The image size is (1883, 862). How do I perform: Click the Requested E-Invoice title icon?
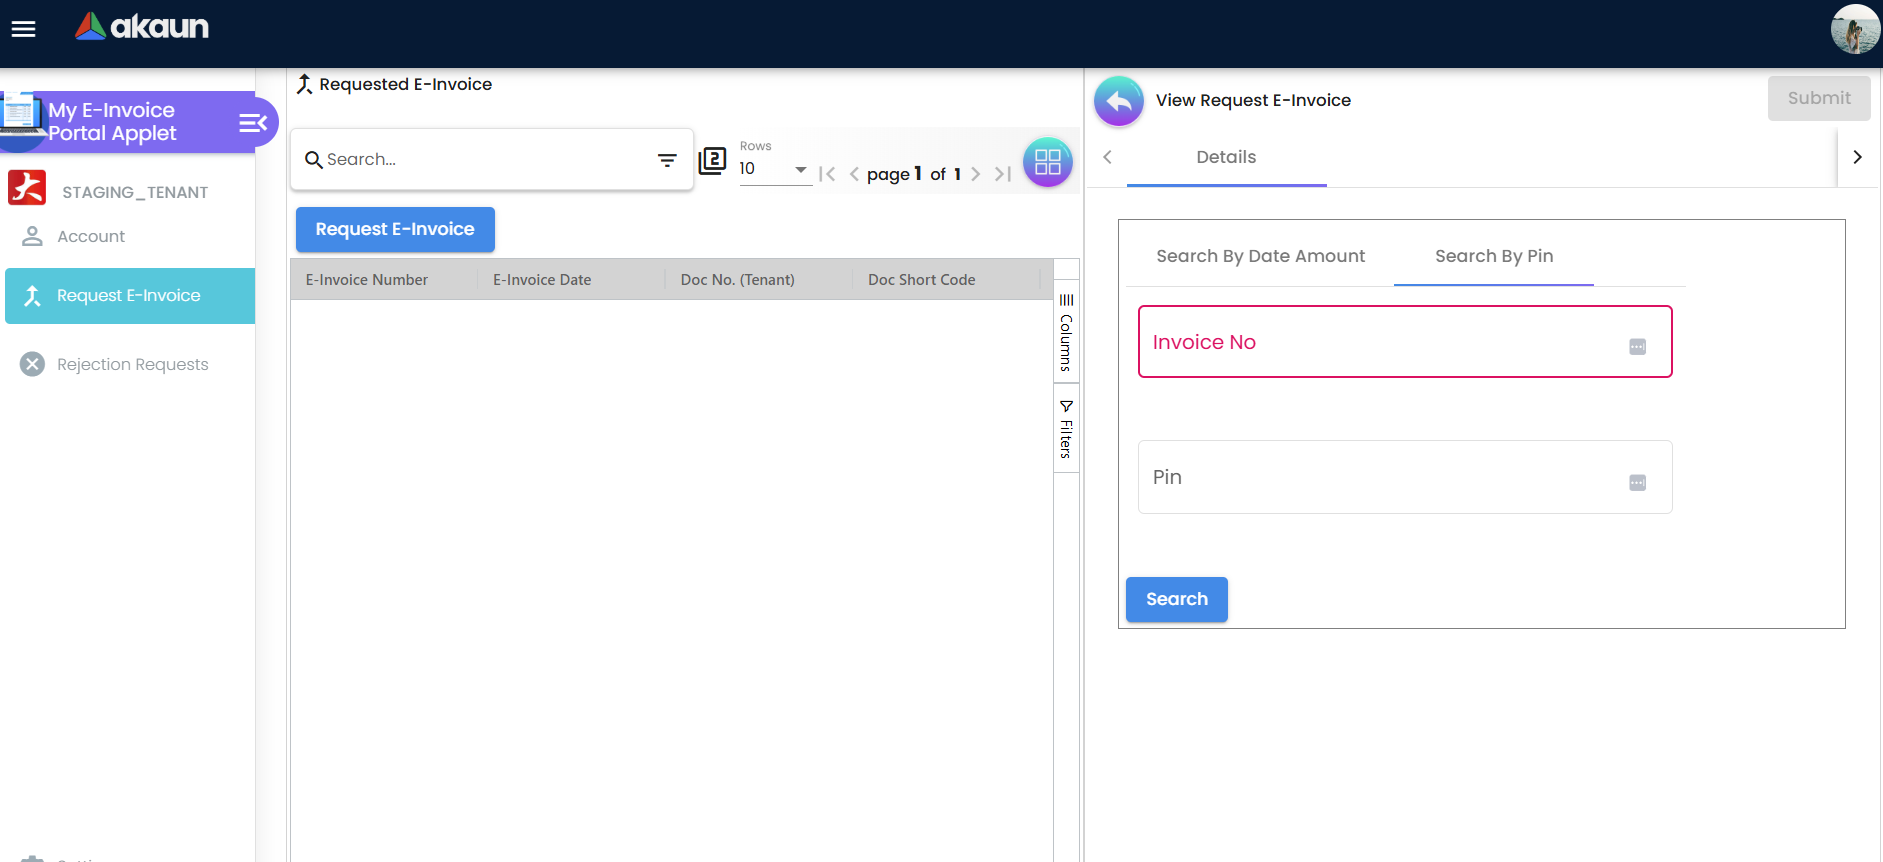305,85
